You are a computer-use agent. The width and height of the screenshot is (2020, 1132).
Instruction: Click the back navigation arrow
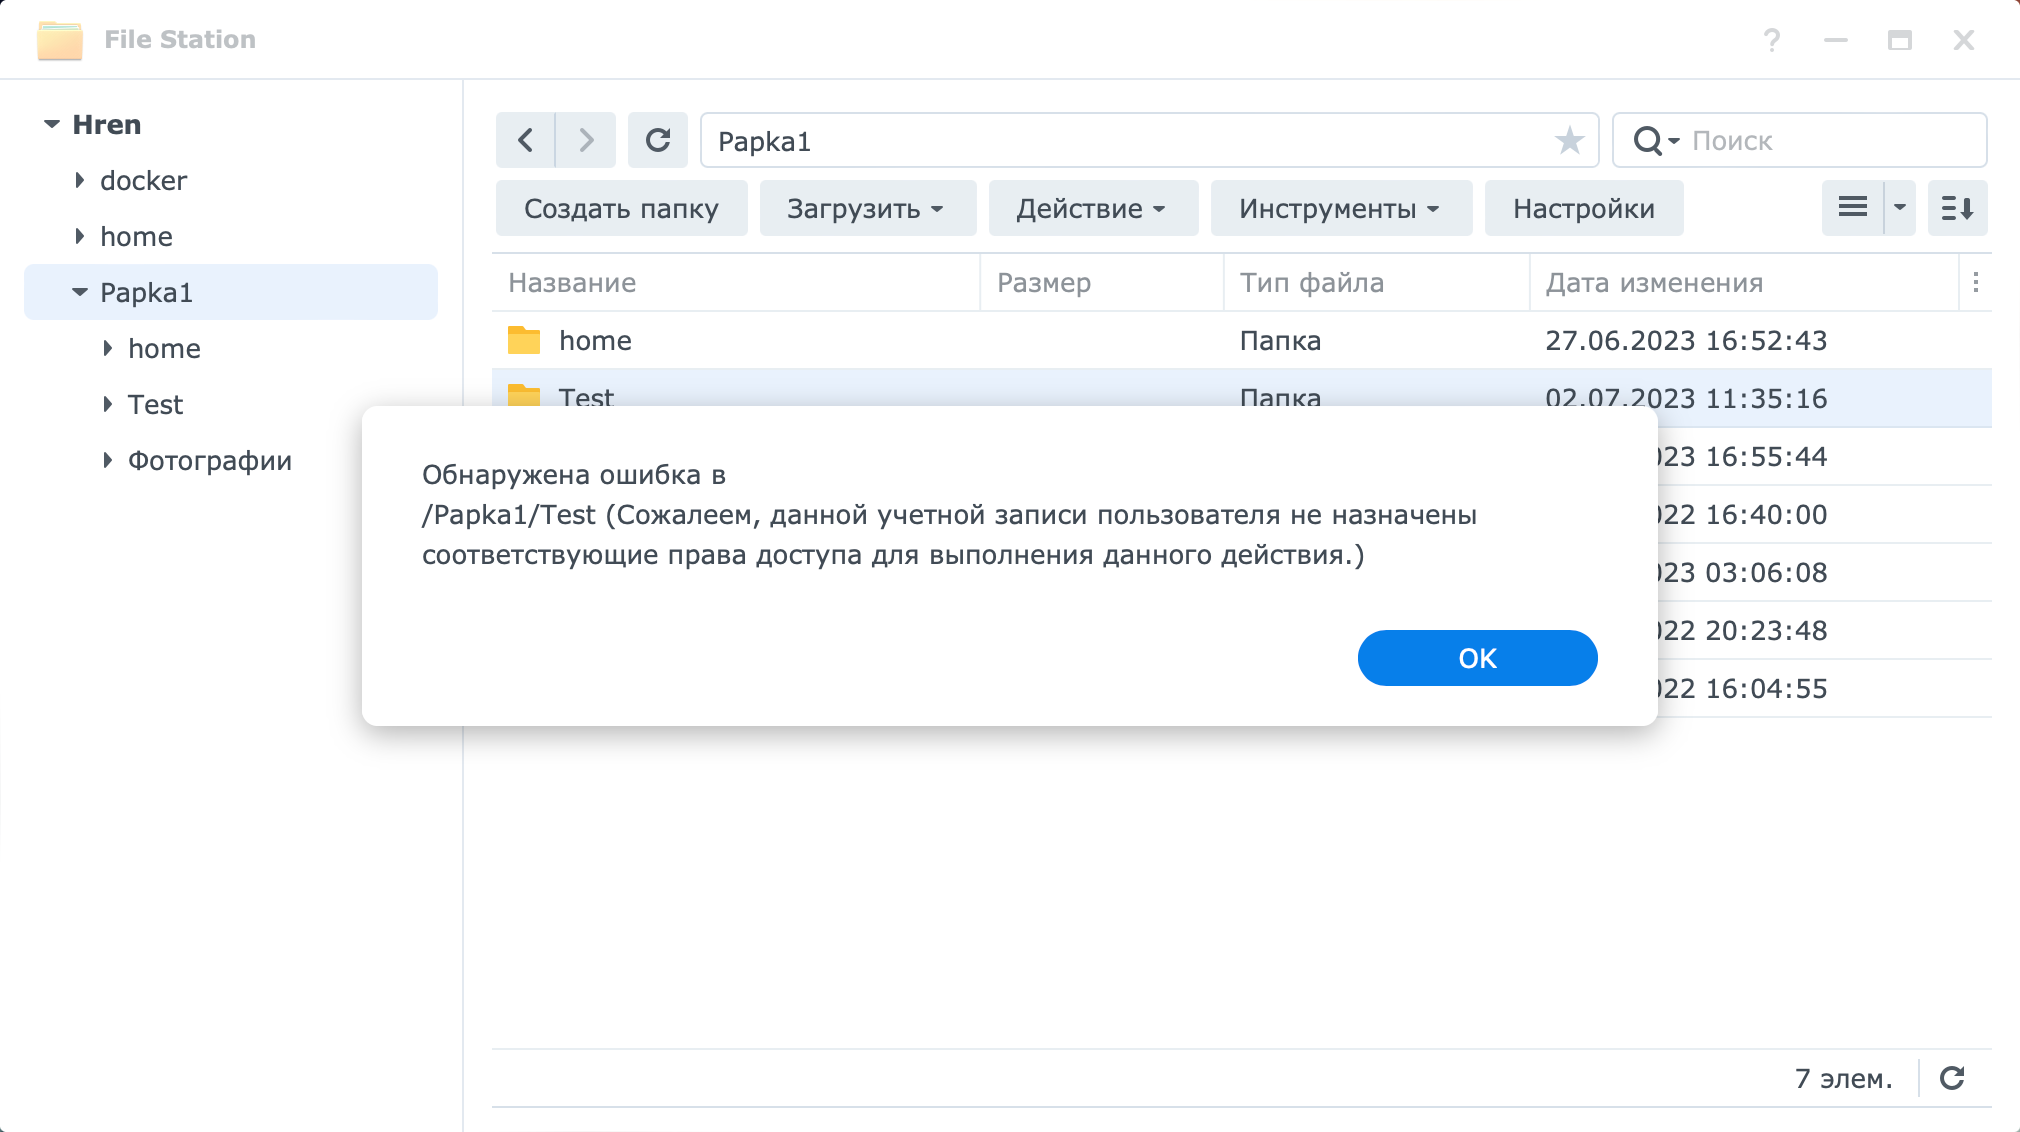point(526,140)
